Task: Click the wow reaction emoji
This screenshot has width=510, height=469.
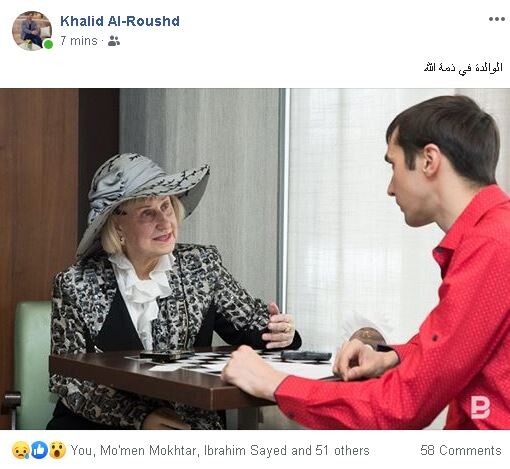Action: tap(57, 450)
